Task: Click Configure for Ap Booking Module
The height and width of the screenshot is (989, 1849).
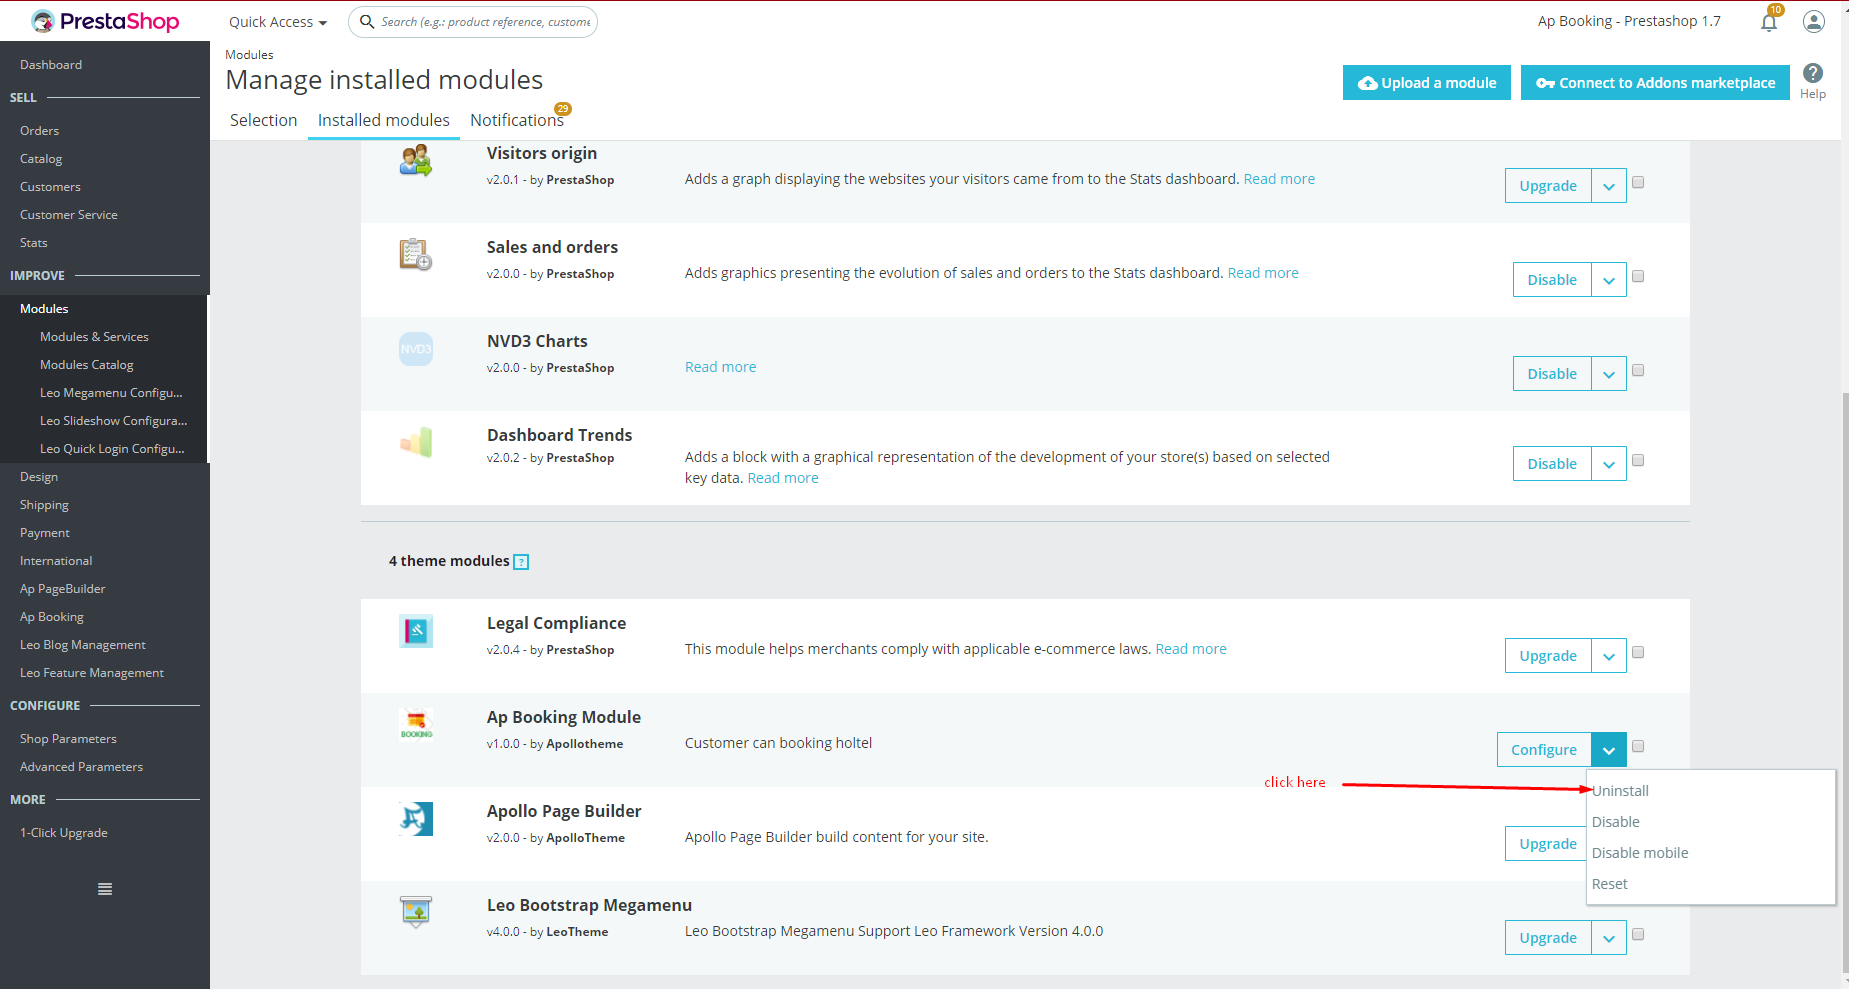Action: point(1544,750)
